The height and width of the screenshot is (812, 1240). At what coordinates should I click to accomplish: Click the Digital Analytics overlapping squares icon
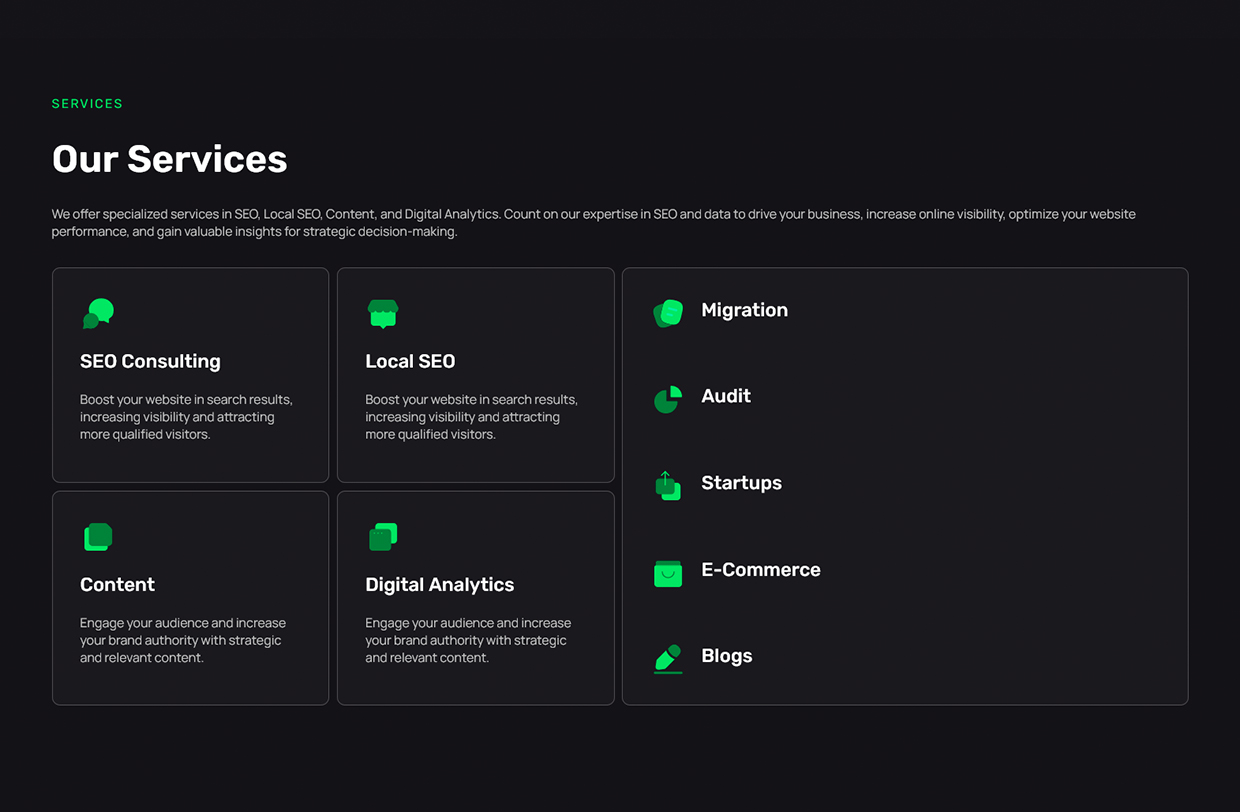coord(383,537)
